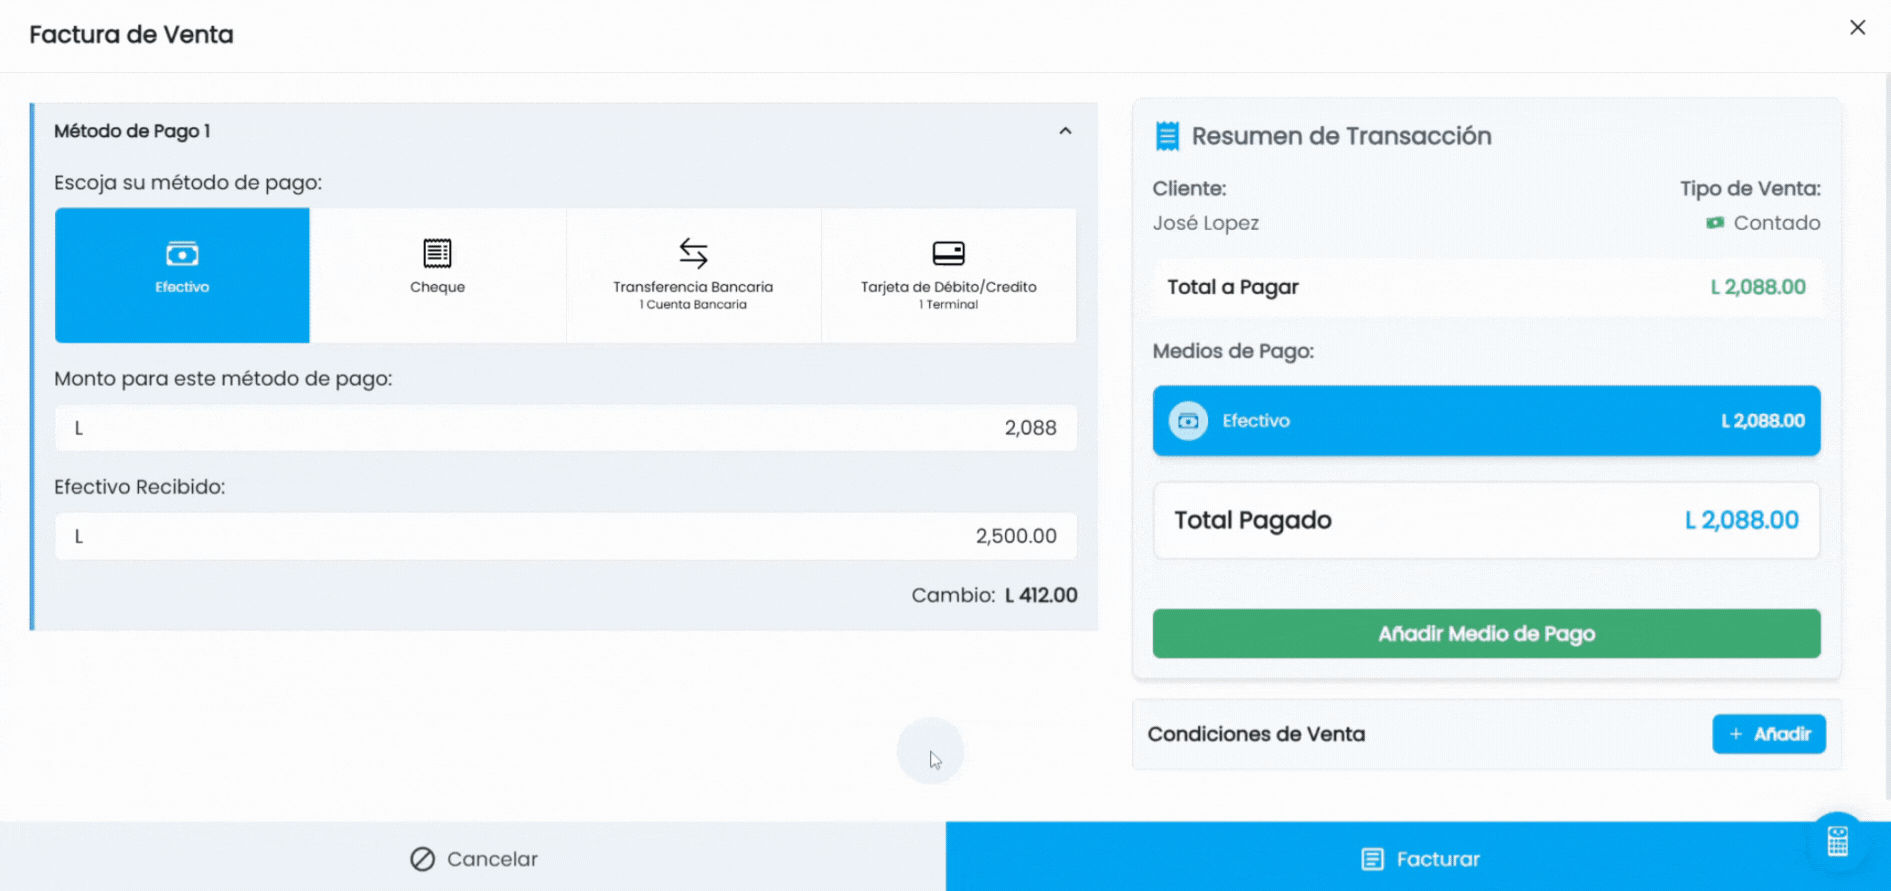Click Añadir Medio de Pago button
The image size is (1891, 891).
point(1486,634)
